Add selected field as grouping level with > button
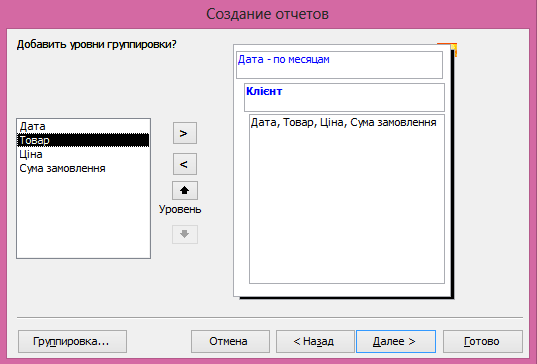The height and width of the screenshot is (364, 537). coord(185,133)
